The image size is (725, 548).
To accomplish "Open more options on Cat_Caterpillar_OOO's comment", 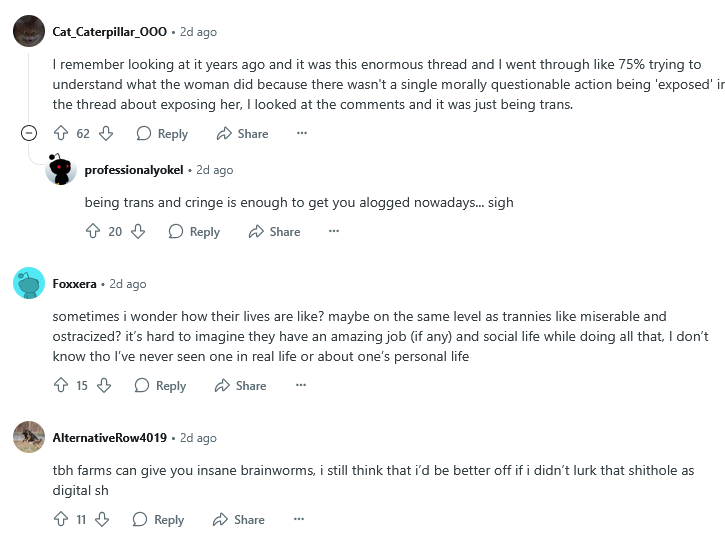I will pos(302,133).
